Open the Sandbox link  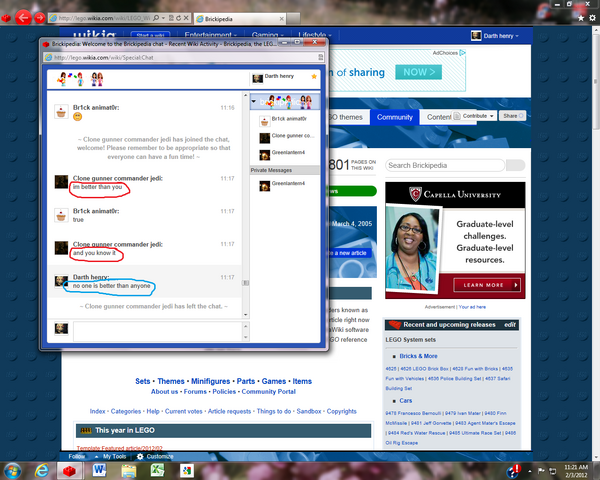[309, 411]
